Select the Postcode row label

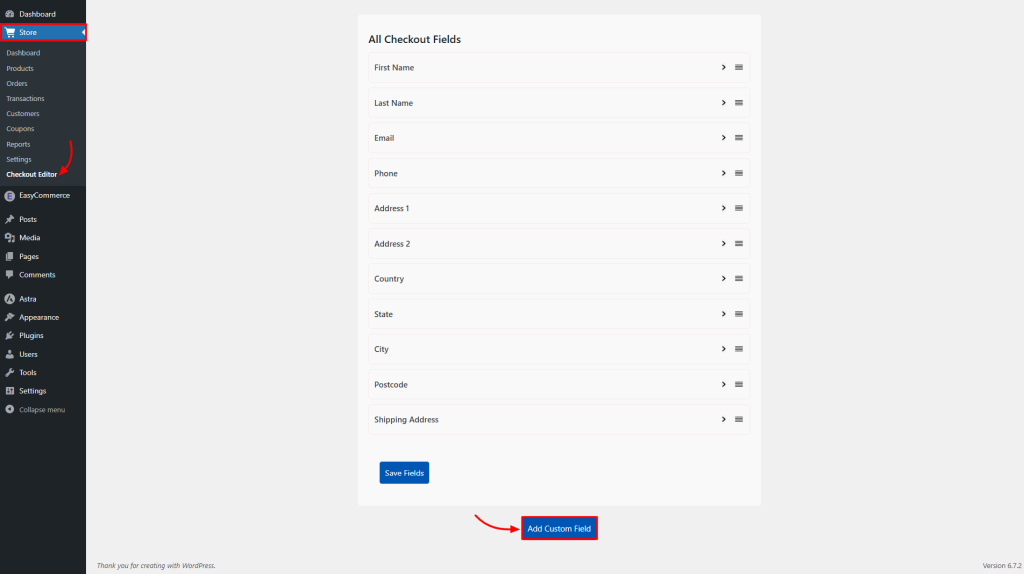391,385
